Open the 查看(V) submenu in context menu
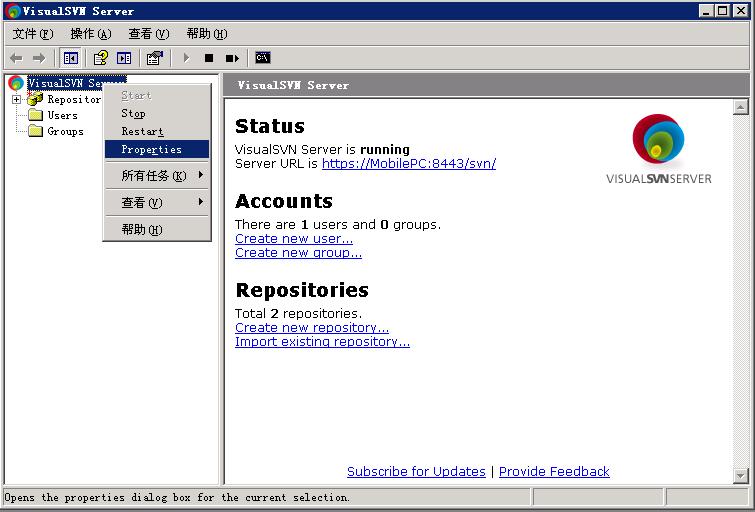Screen dimensions: 755x512 [x=157, y=203]
